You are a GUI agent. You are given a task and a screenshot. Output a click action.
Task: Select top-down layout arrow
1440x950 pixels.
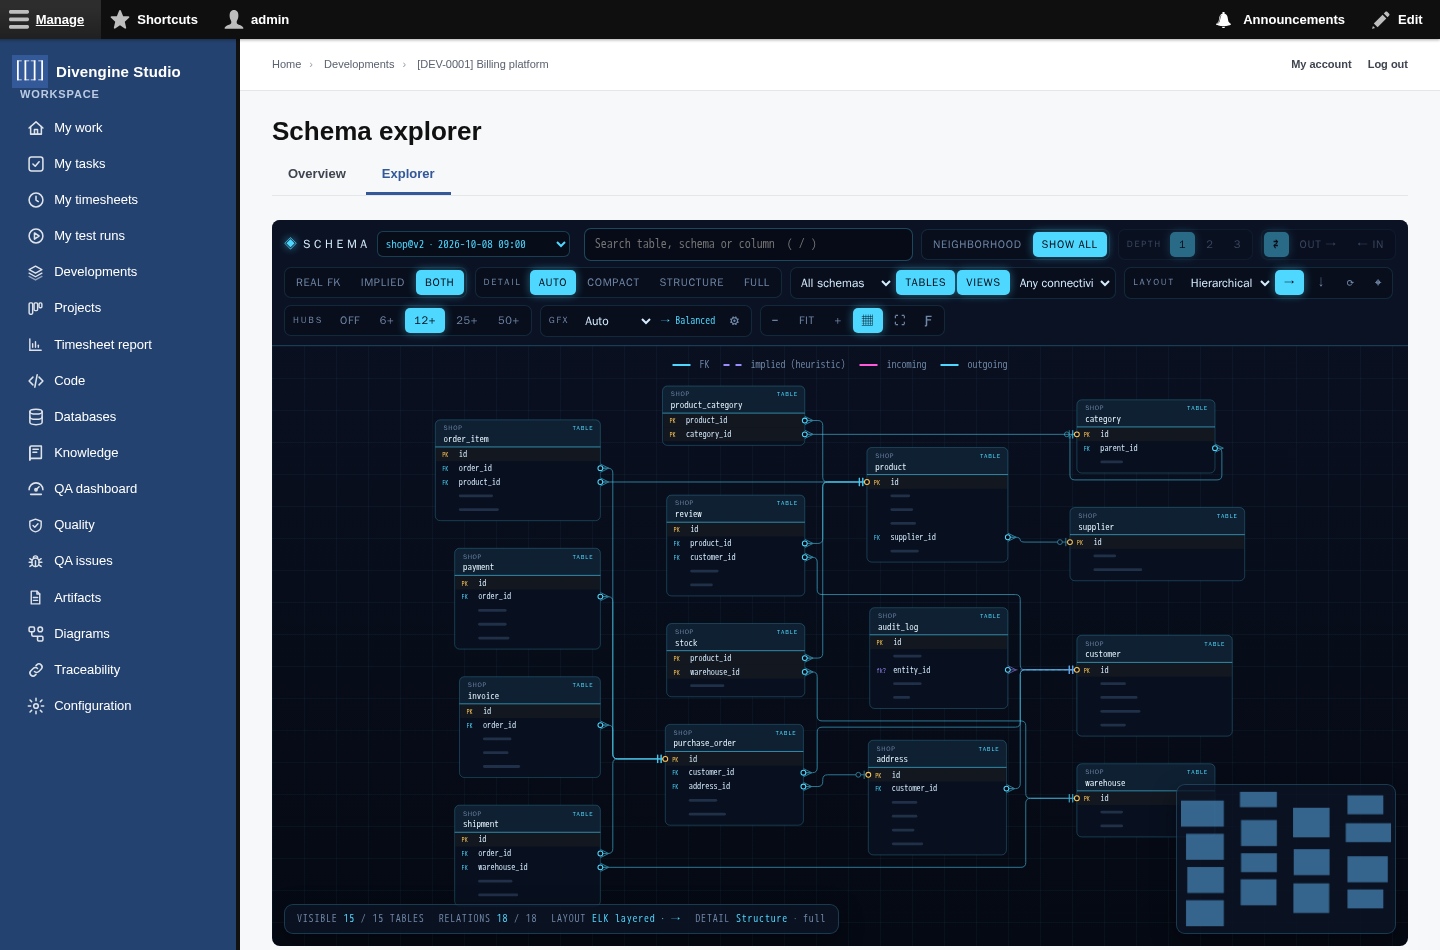[1321, 283]
